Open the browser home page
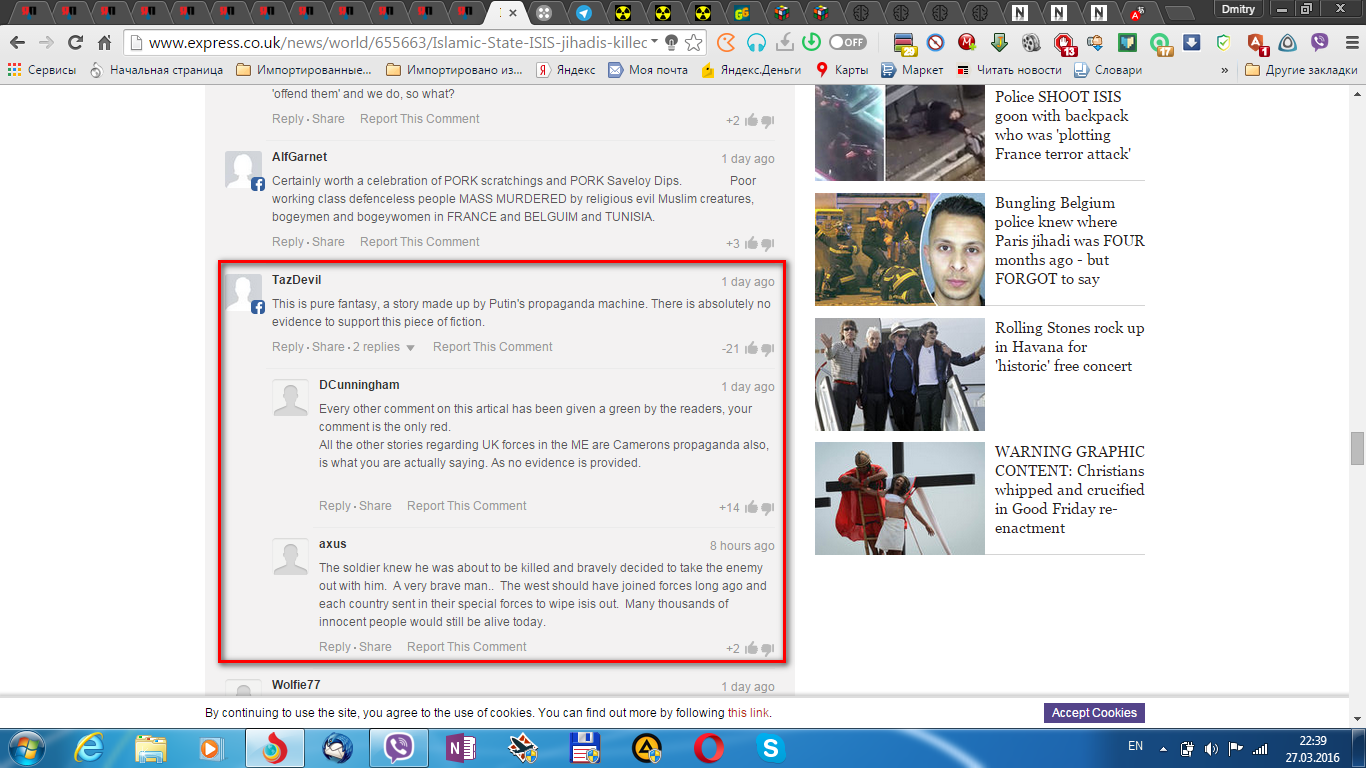1366x768 pixels. tap(104, 43)
